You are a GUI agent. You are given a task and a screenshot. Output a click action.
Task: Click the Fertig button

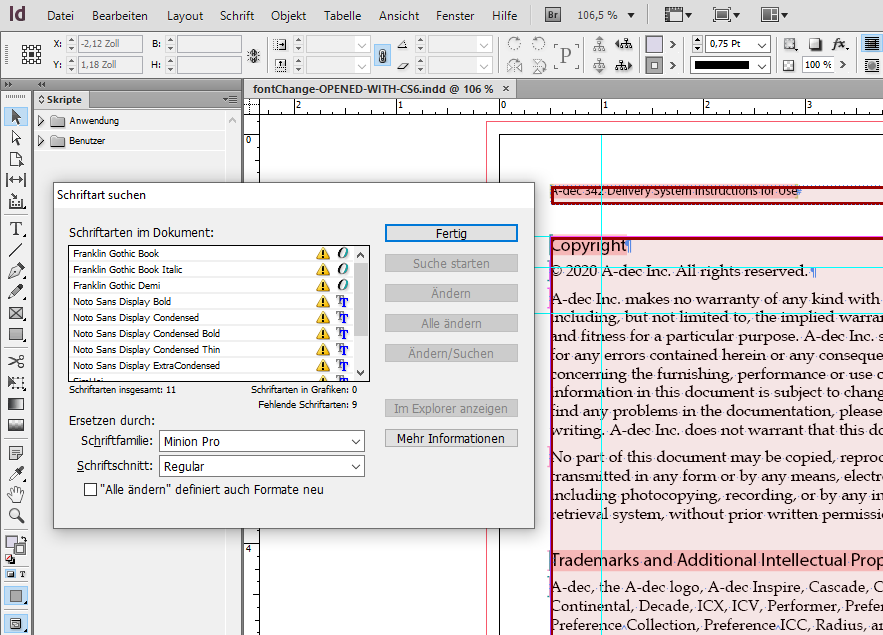click(451, 233)
